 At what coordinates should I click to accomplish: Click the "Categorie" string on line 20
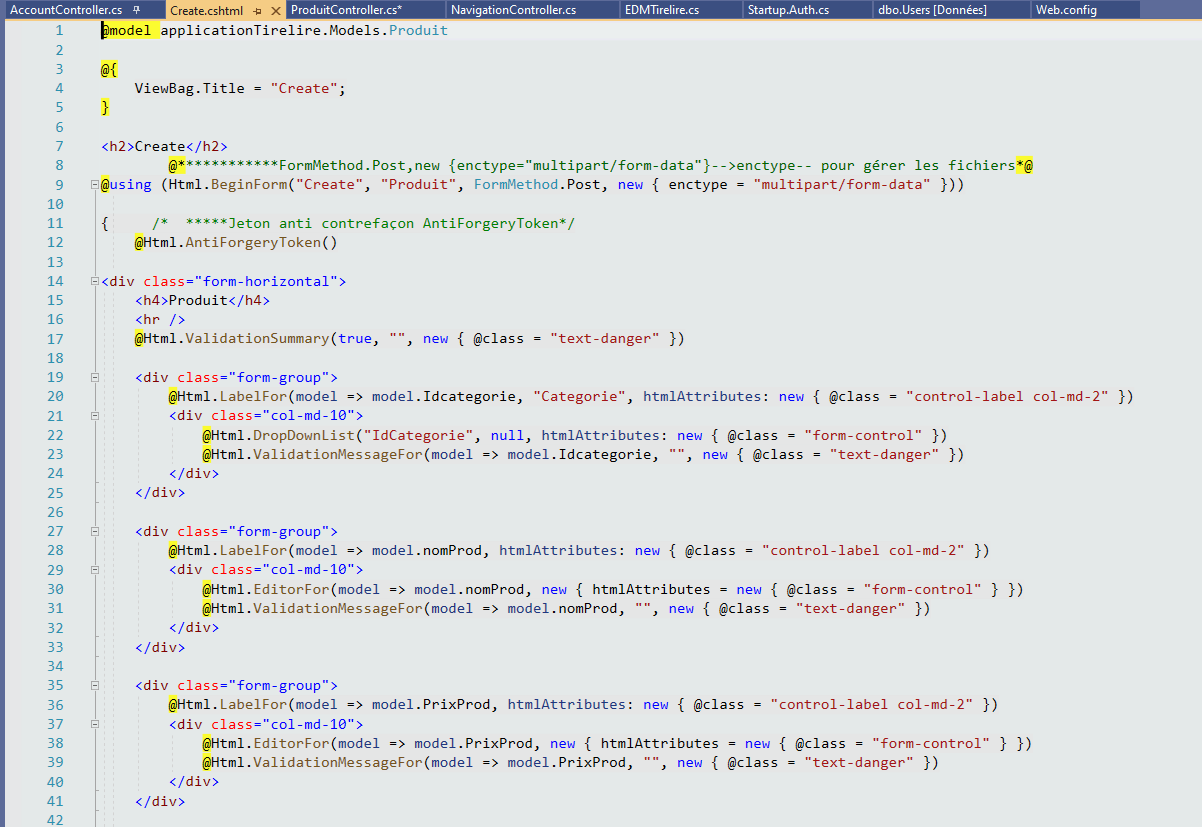[x=580, y=397]
